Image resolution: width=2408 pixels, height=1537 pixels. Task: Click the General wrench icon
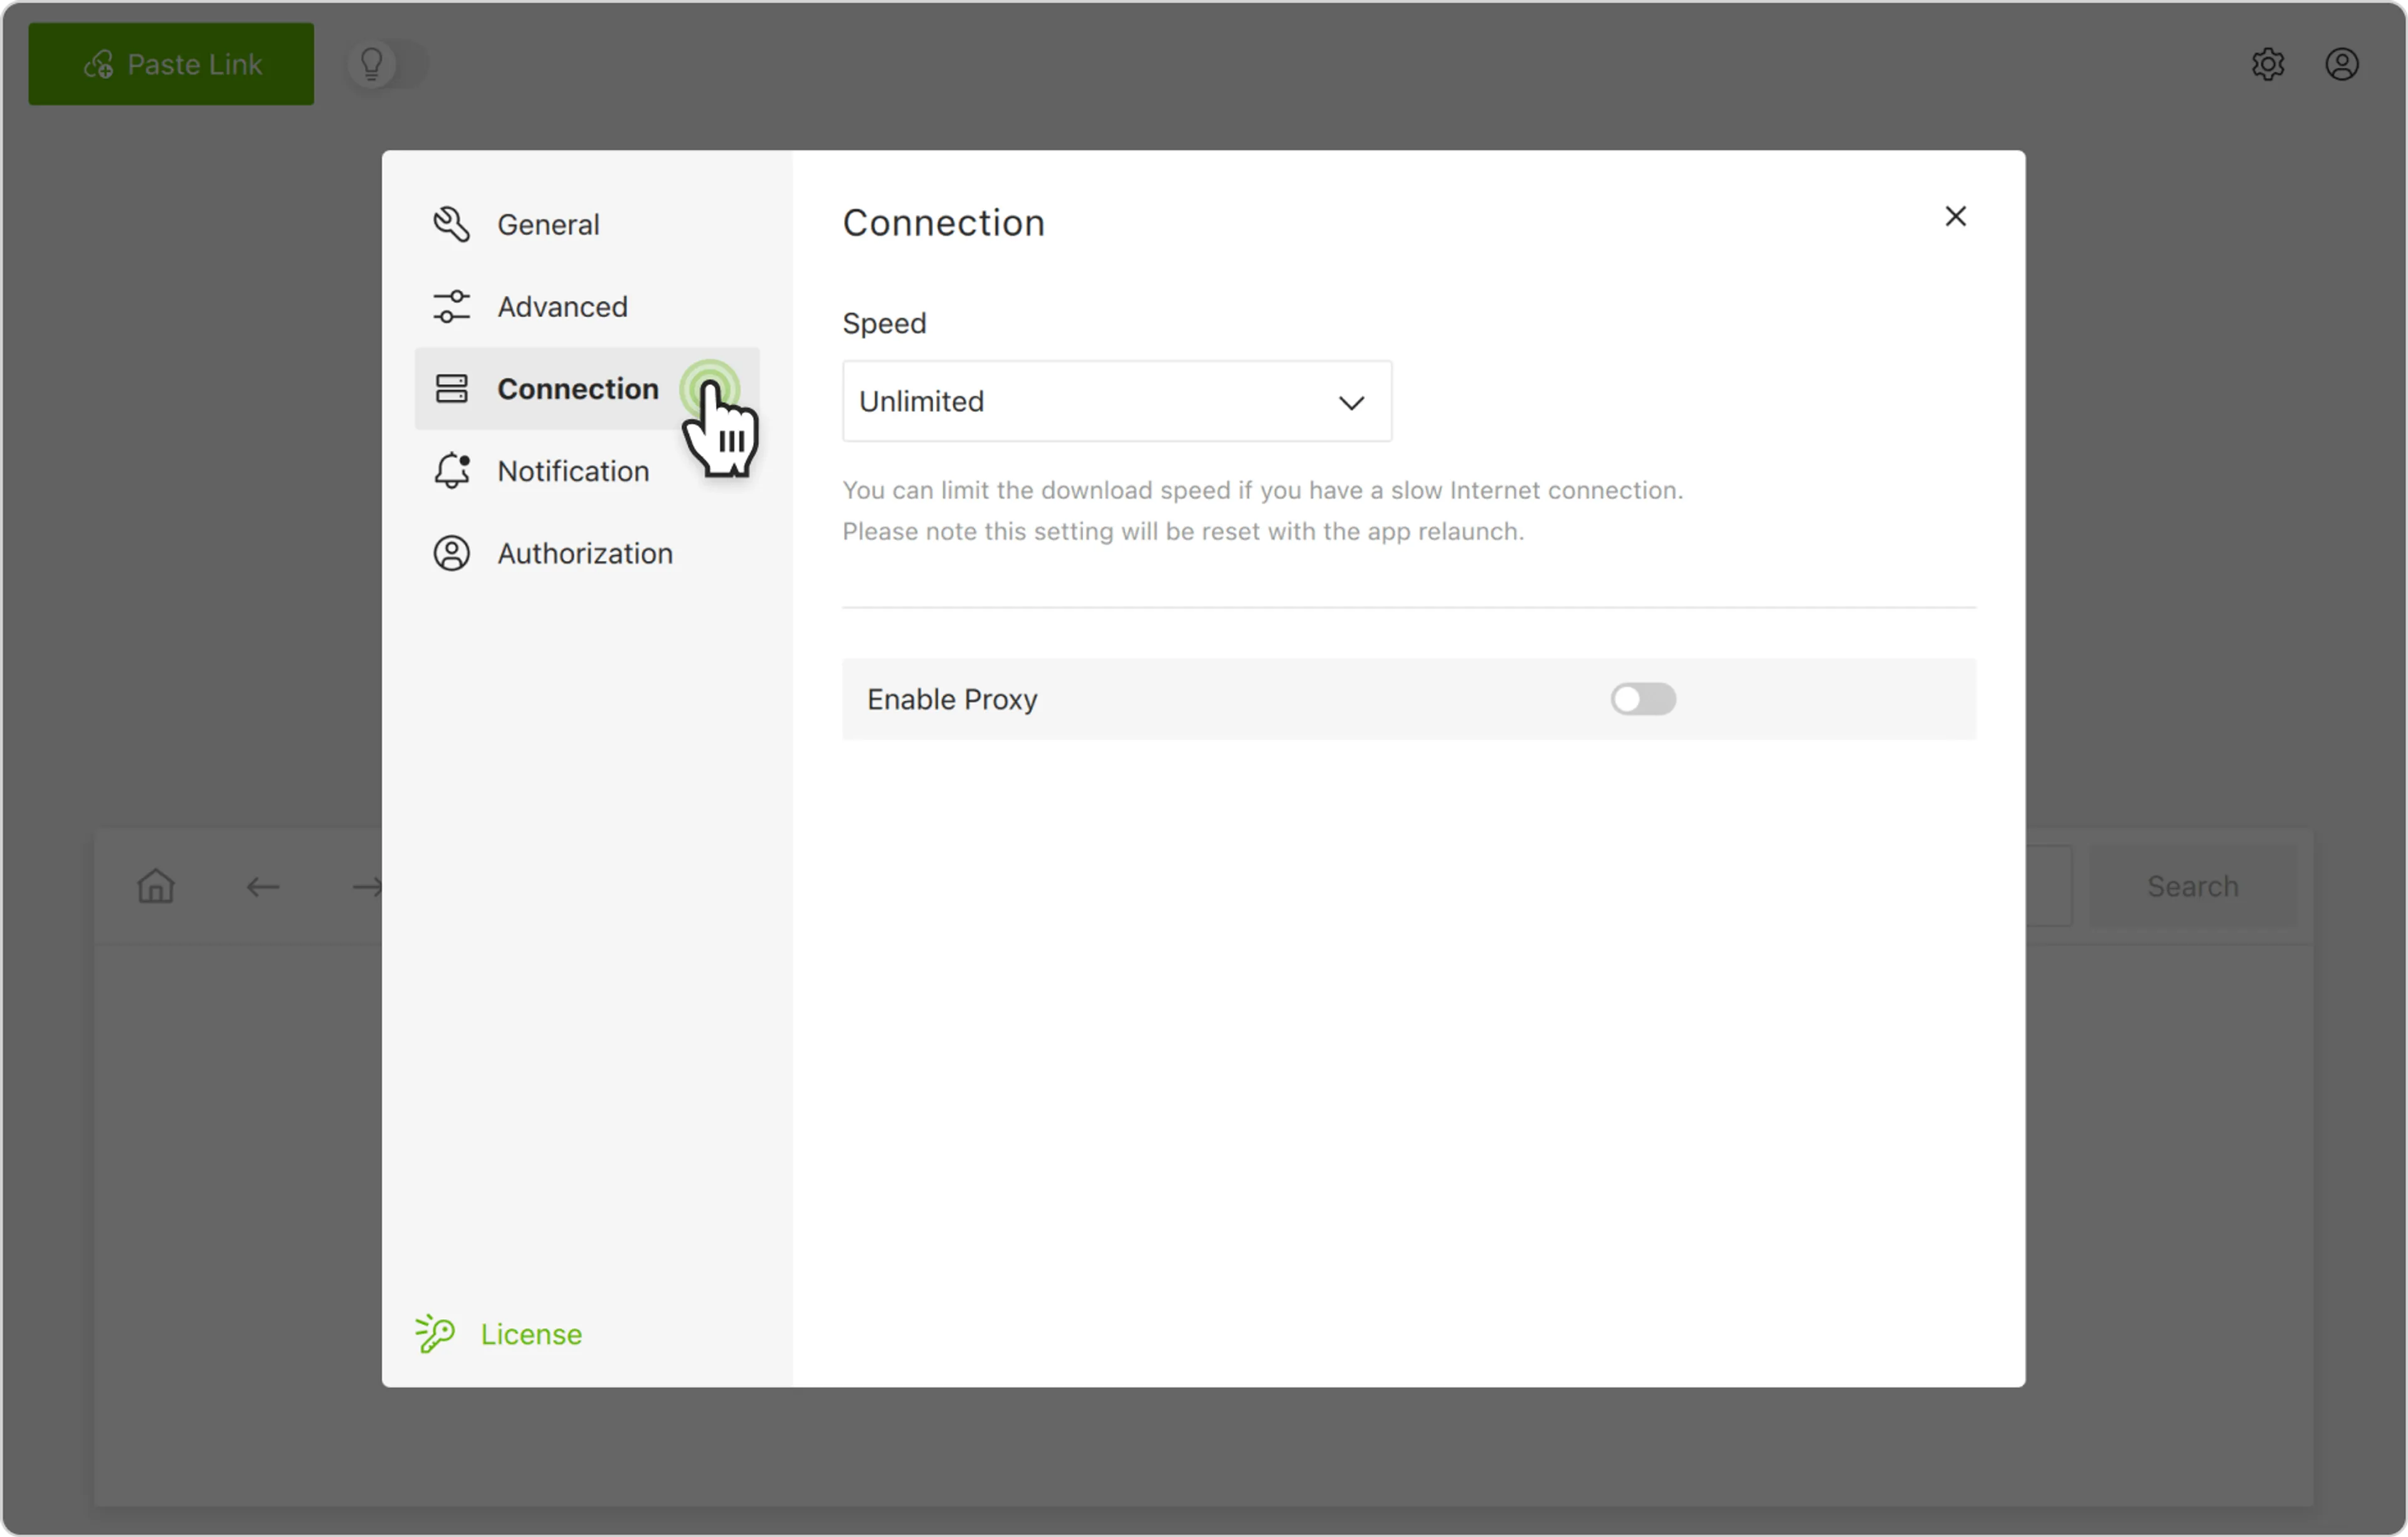pyautogui.click(x=451, y=225)
